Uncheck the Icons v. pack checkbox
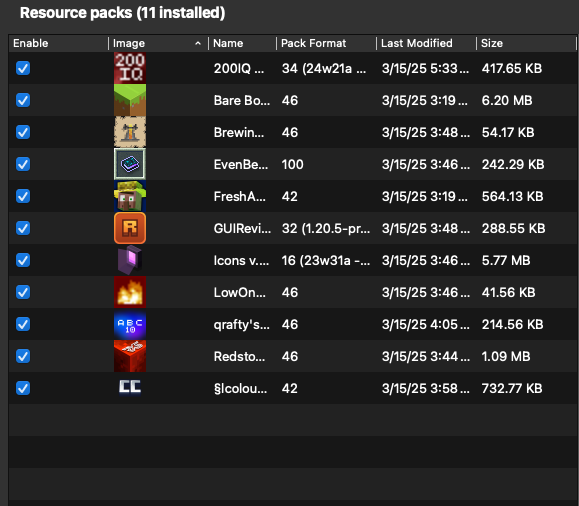Viewport: 579px width, 506px height. [x=23, y=260]
